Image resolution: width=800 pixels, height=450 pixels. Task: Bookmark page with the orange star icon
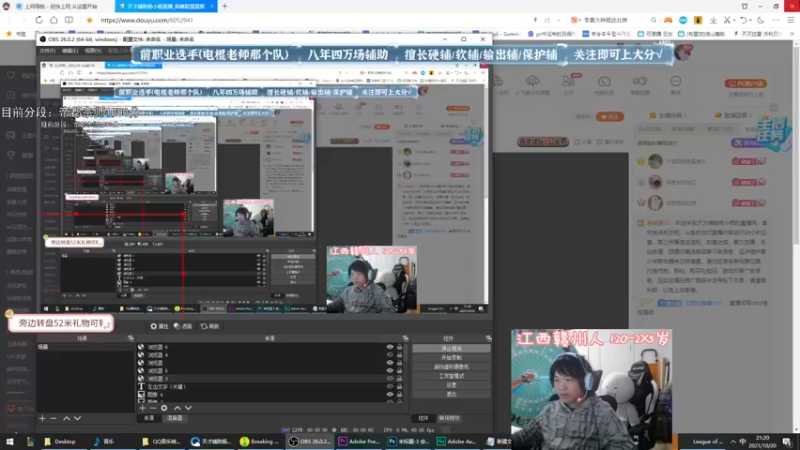(89, 20)
